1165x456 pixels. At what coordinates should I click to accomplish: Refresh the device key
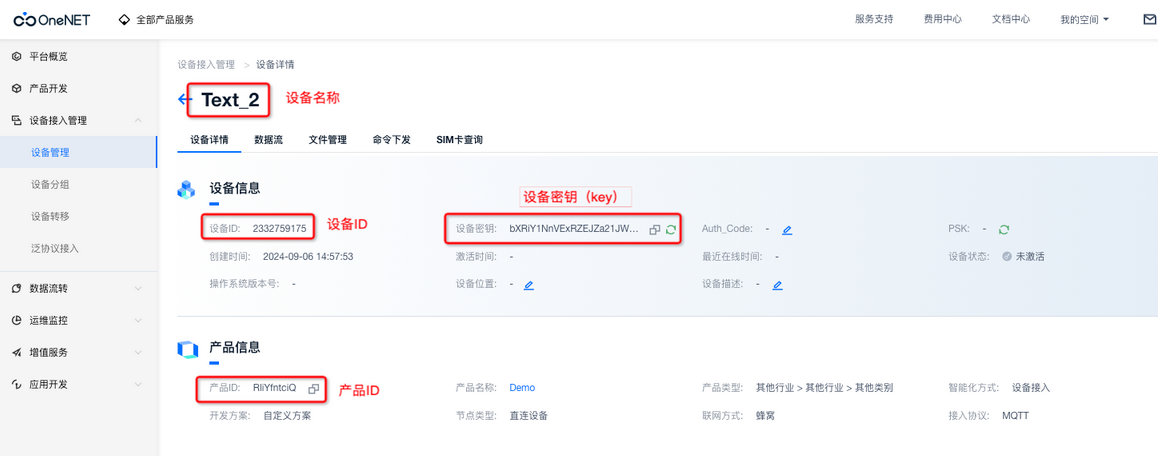point(671,230)
